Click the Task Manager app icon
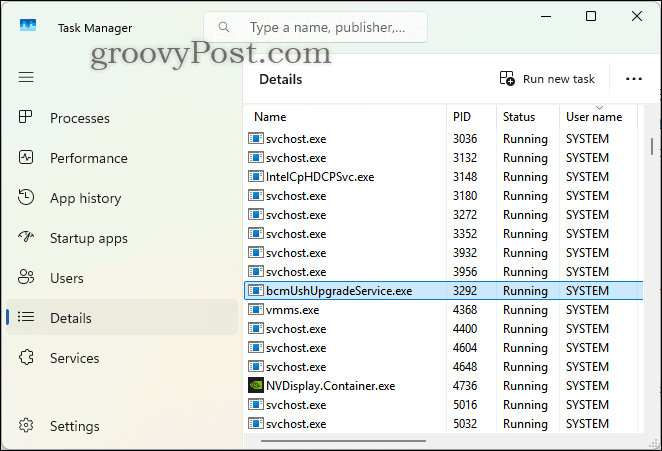This screenshot has height=451, width=662. (x=28, y=25)
